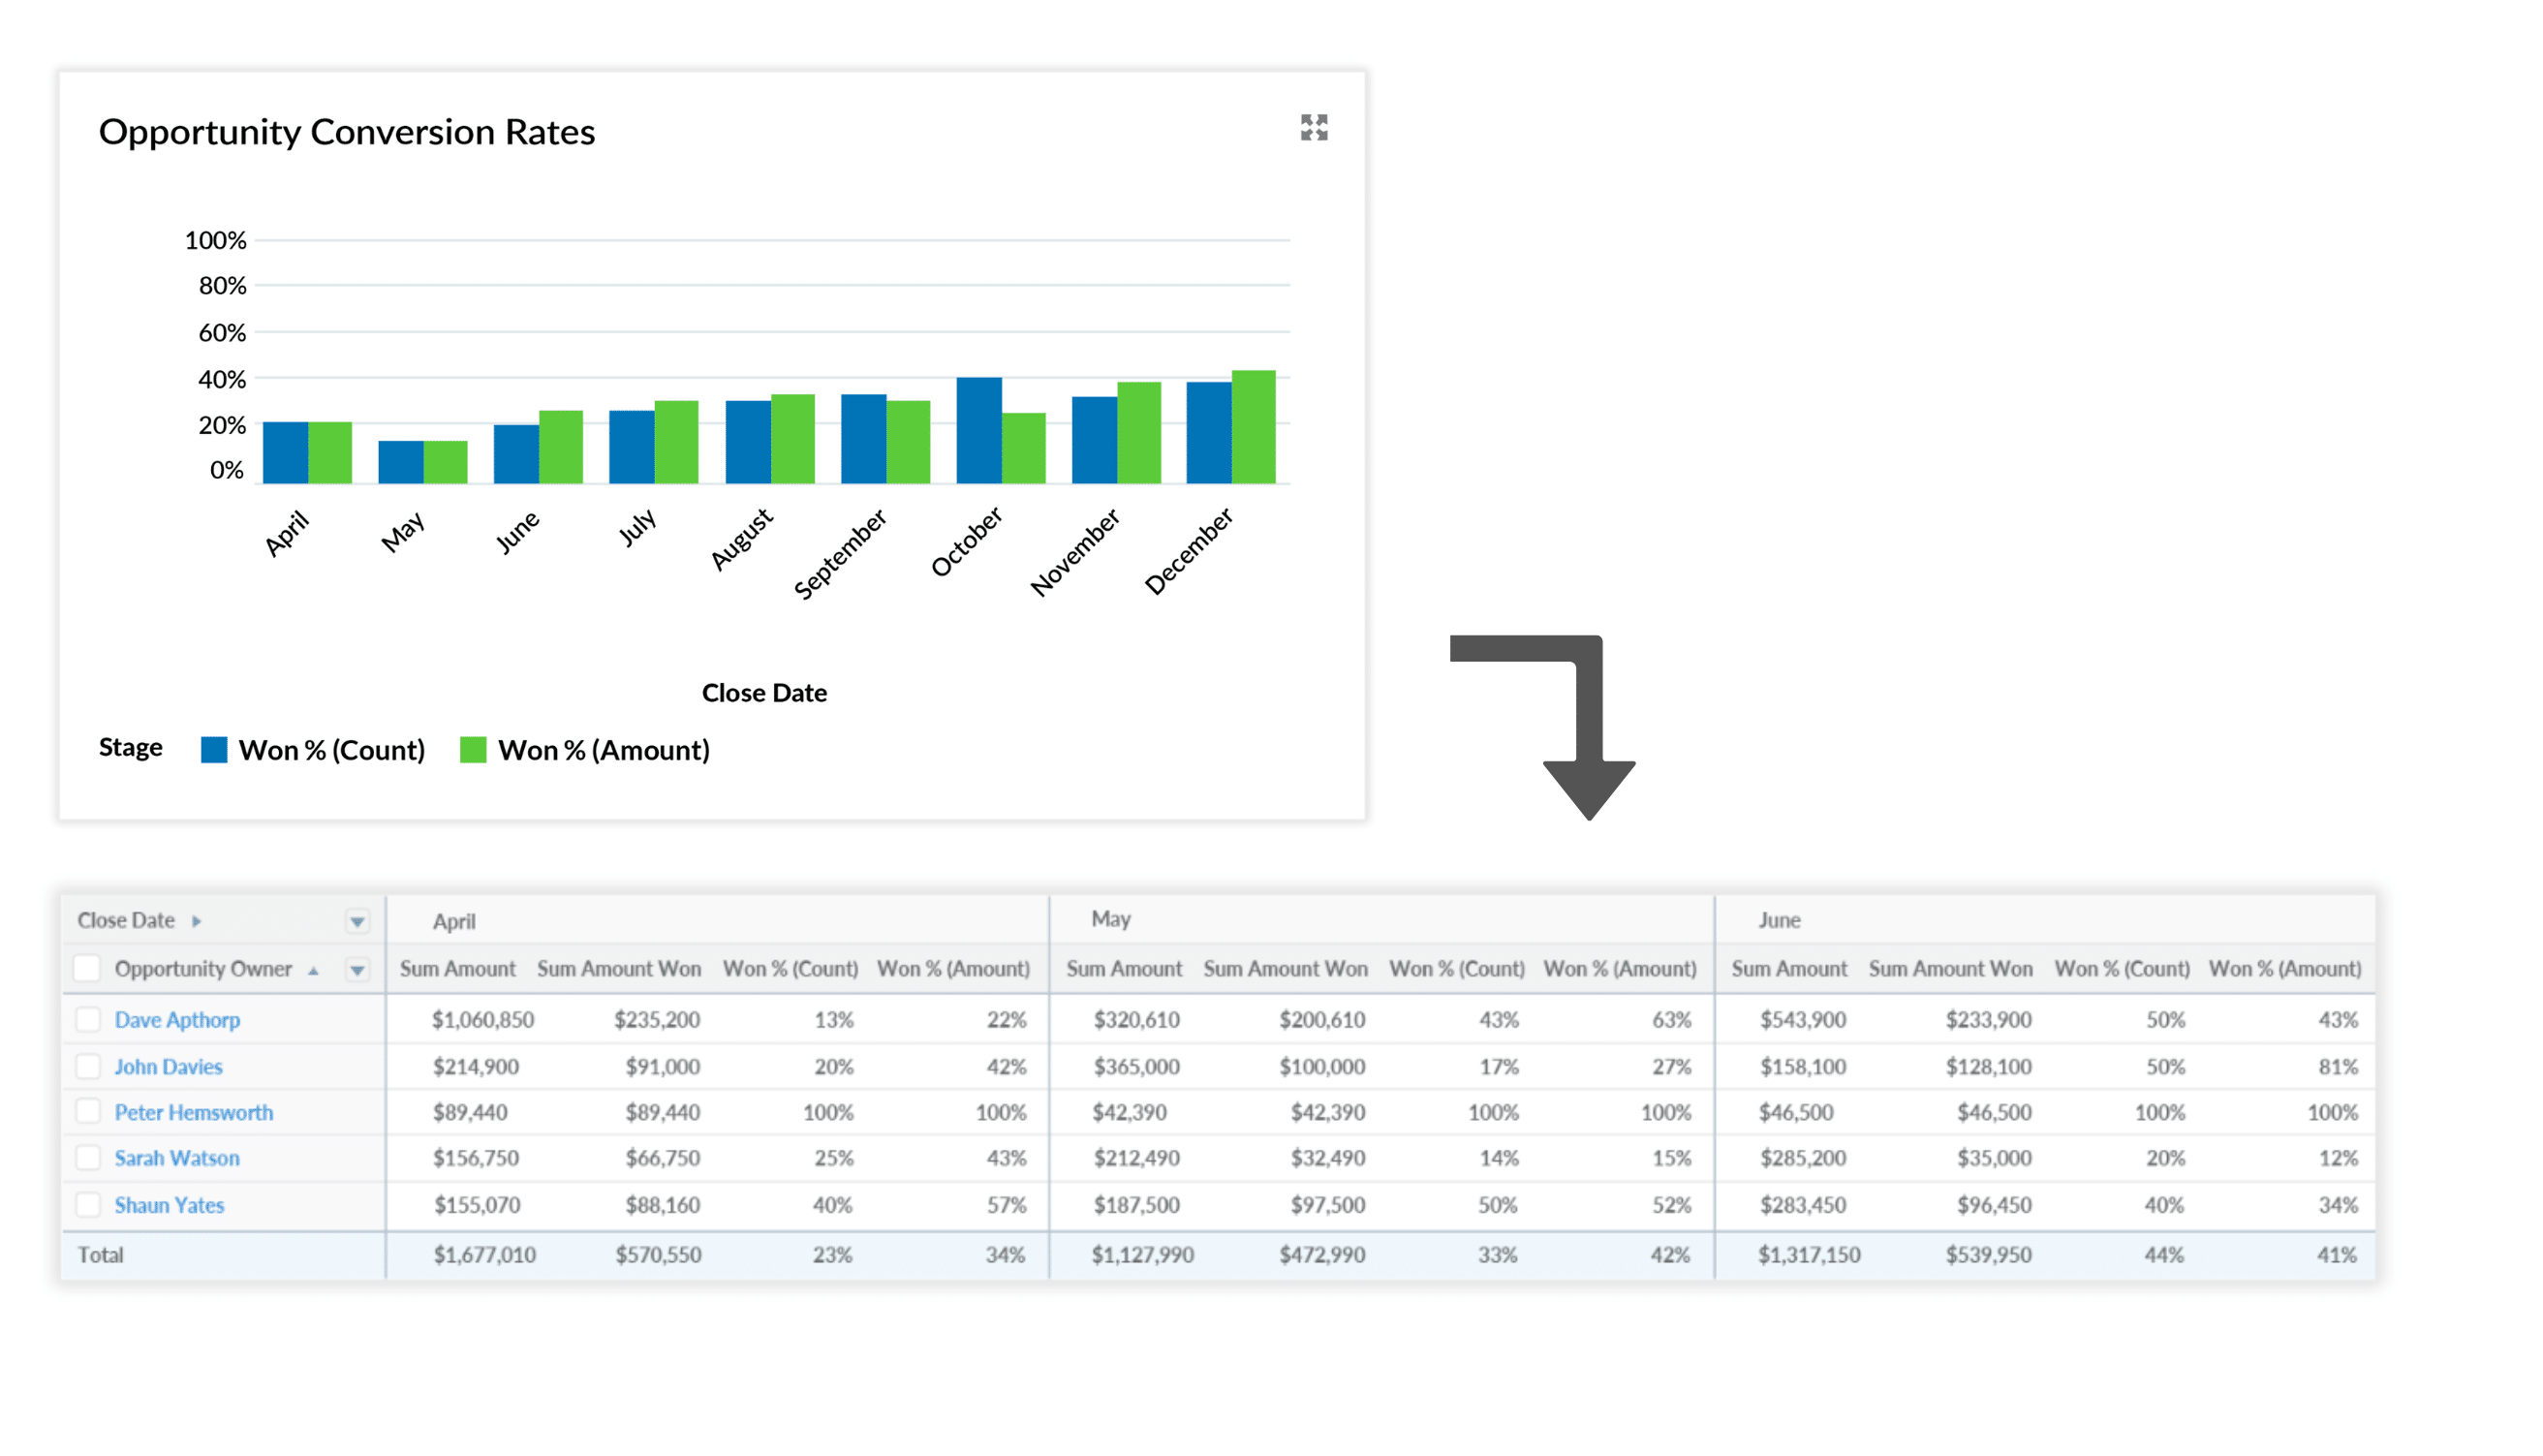Click the Peter Hemsworth name link
Image resolution: width=2543 pixels, height=1456 pixels.
[x=193, y=1112]
